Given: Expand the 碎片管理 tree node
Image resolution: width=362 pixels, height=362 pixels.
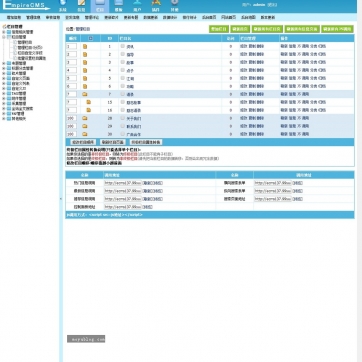Looking at the screenshot, I should [4, 73].
